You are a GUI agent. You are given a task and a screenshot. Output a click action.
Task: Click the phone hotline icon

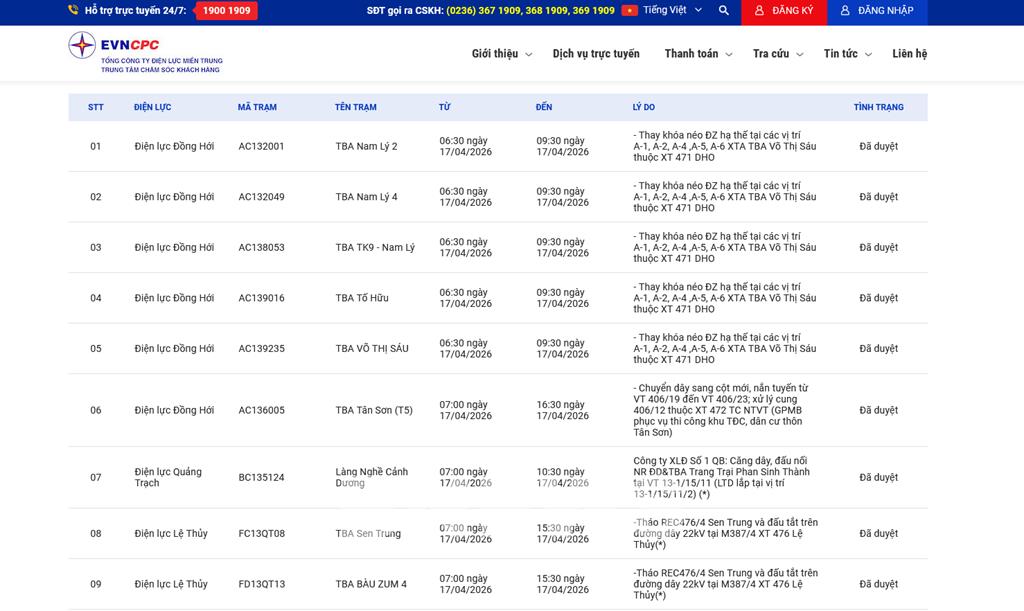[73, 11]
